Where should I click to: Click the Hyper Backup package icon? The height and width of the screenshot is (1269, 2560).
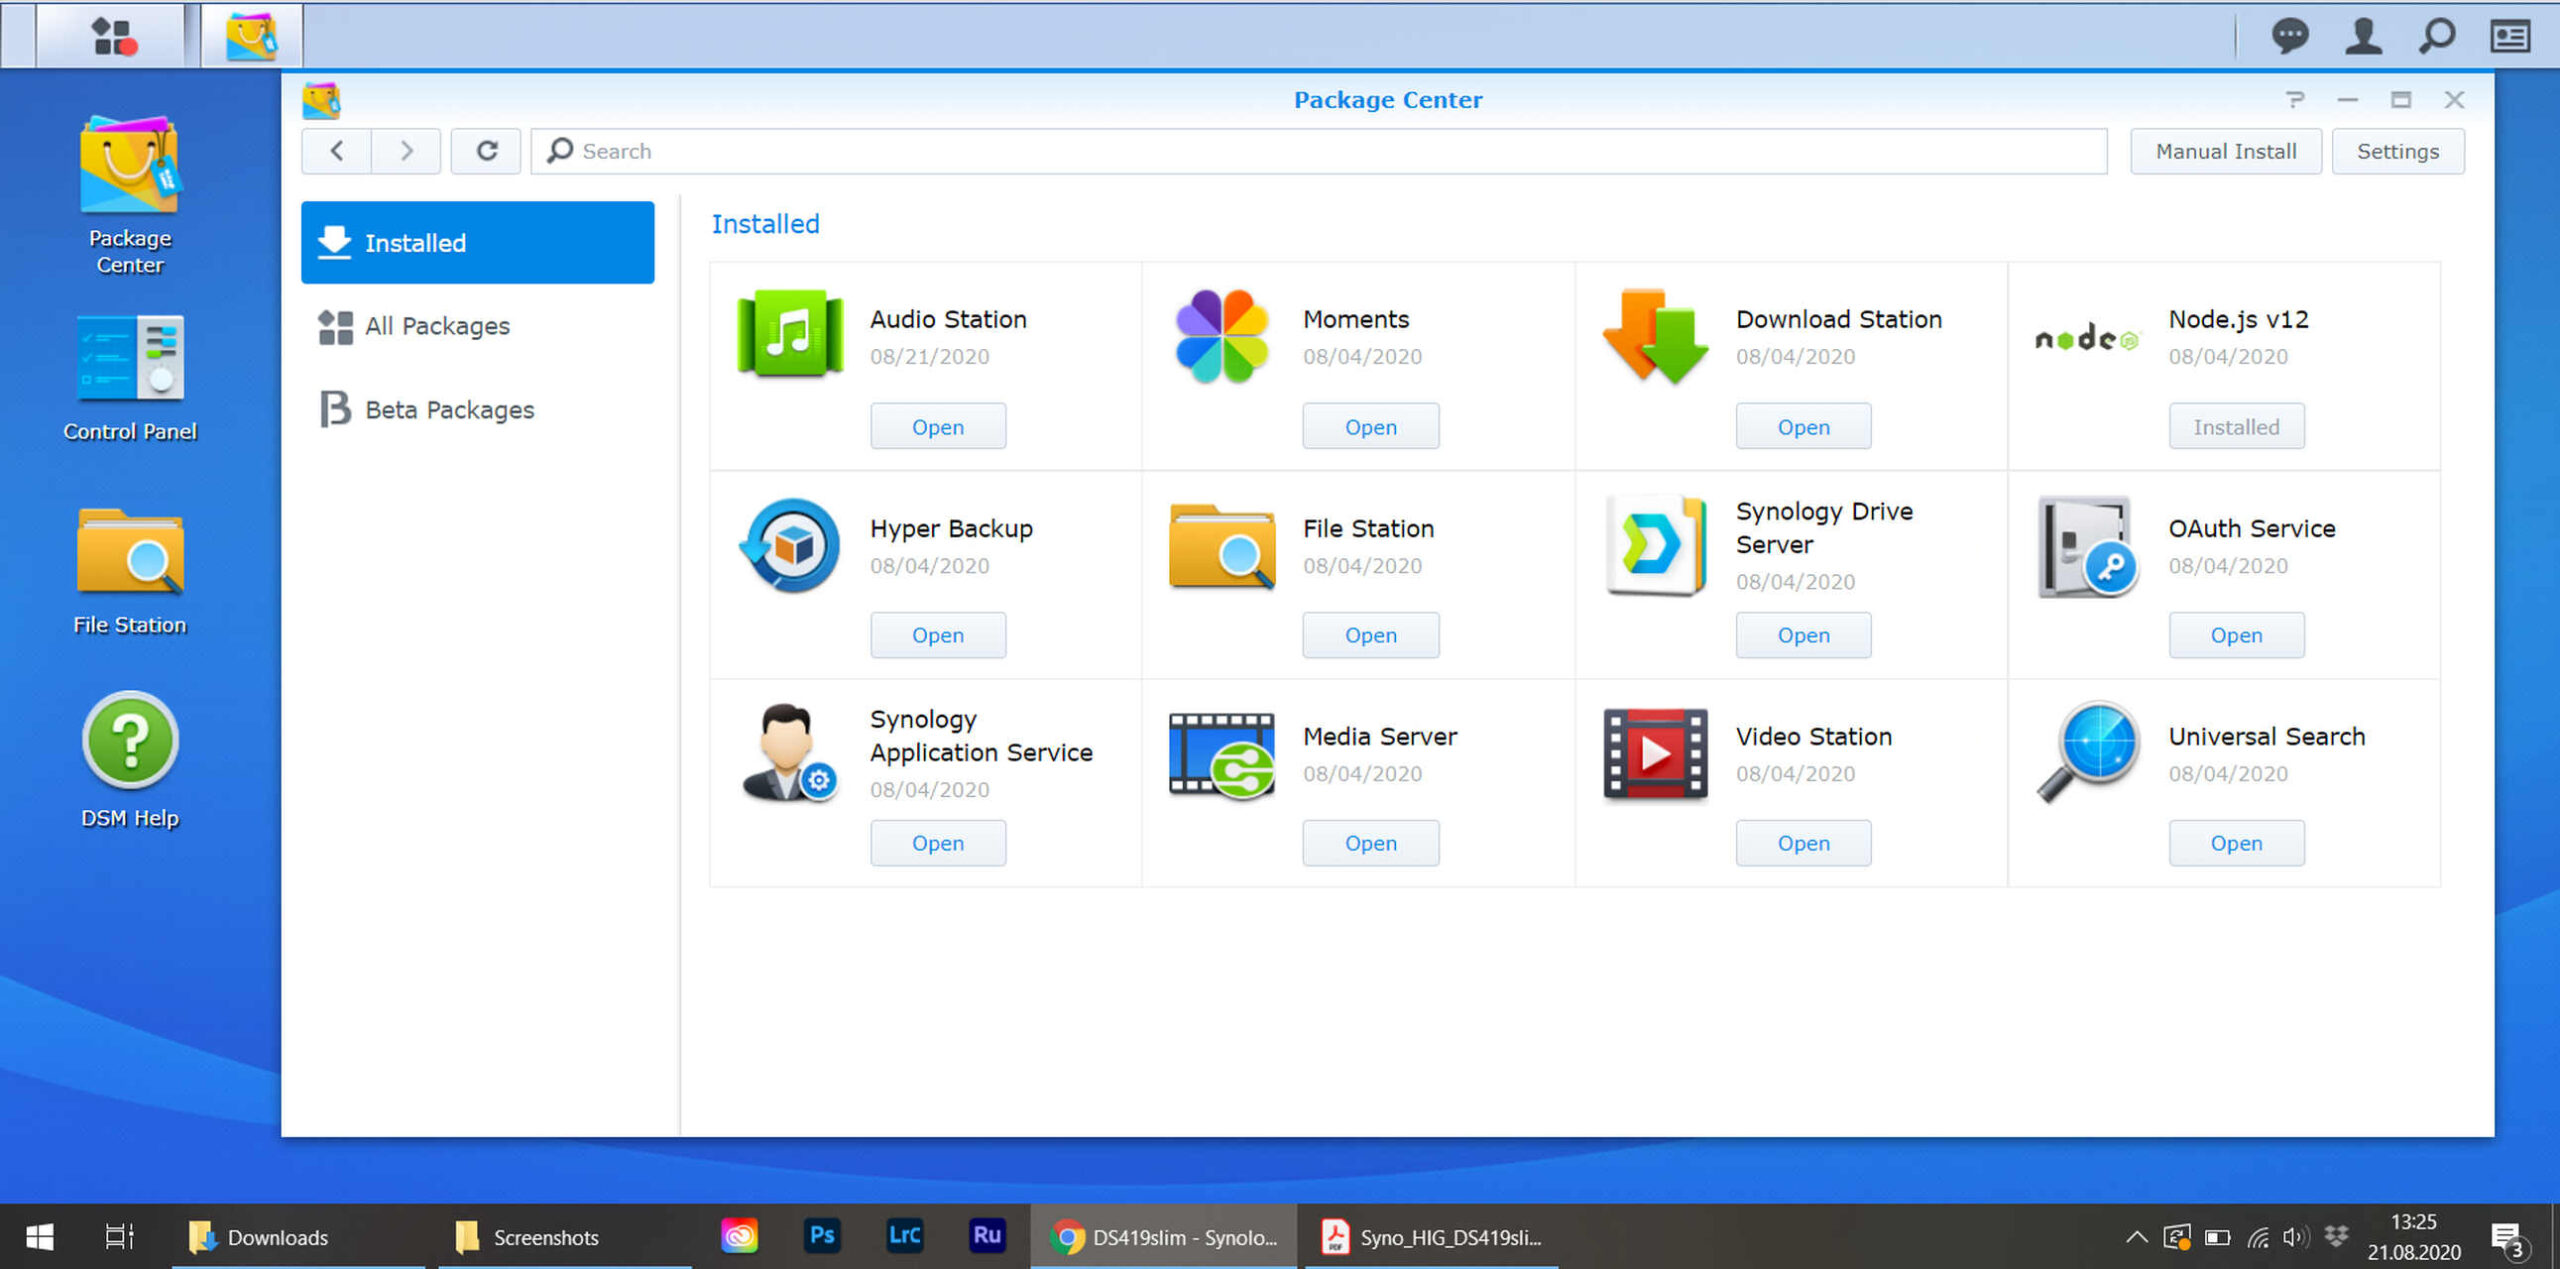pyautogui.click(x=790, y=546)
